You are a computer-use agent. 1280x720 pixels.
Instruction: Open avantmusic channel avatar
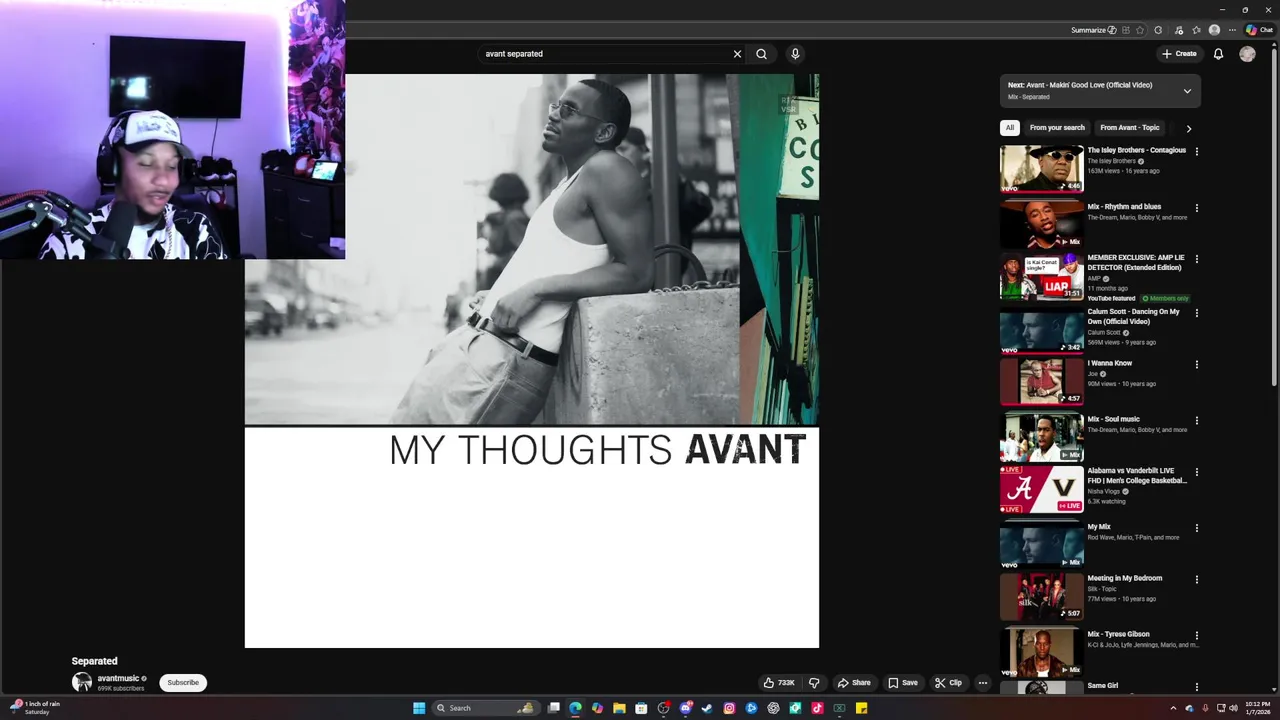point(82,682)
